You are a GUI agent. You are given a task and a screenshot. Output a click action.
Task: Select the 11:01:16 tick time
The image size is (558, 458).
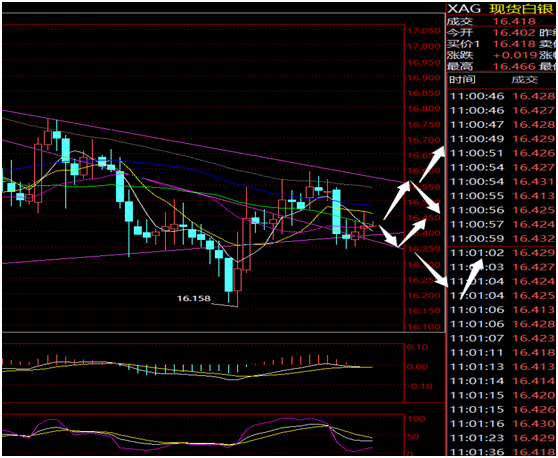[477, 423]
